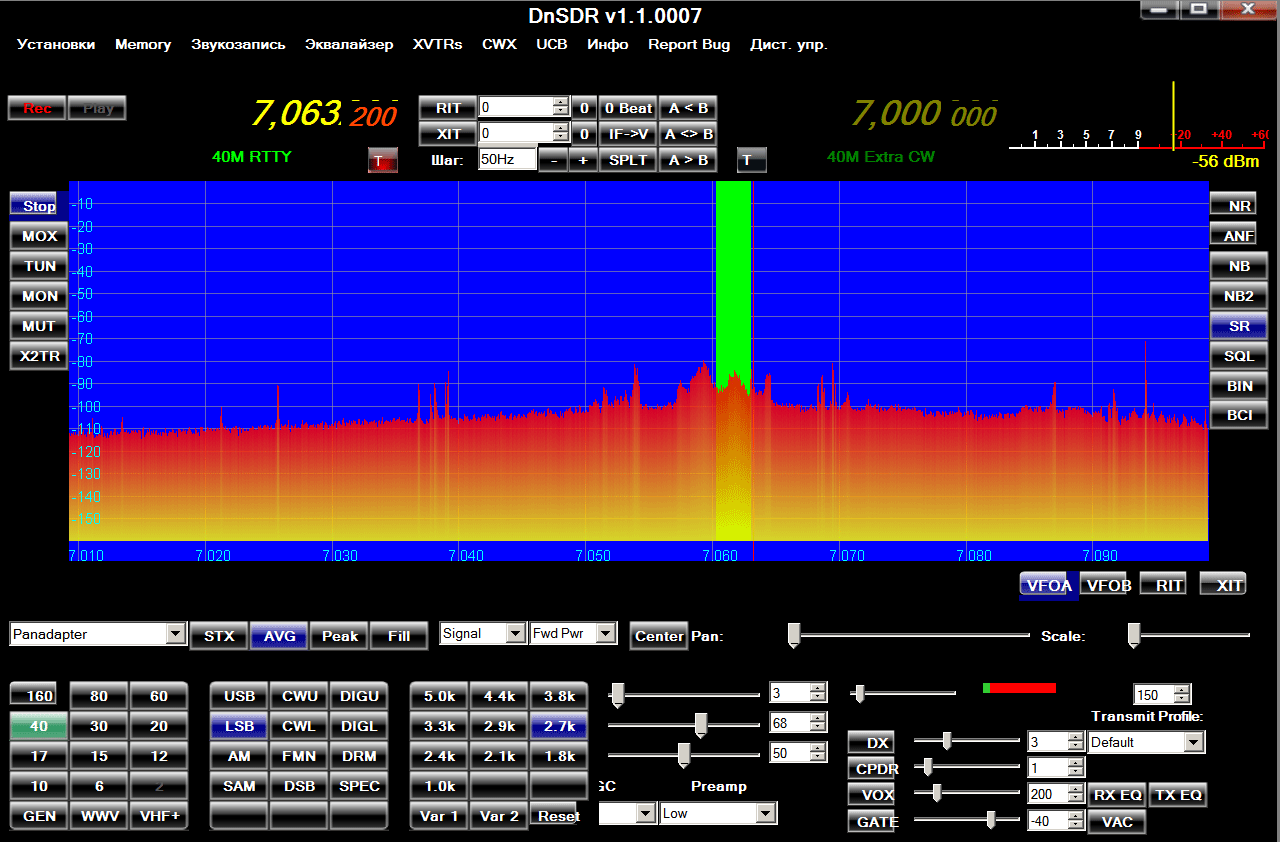Click the Center pan button
This screenshot has height=842, width=1280.
(659, 636)
